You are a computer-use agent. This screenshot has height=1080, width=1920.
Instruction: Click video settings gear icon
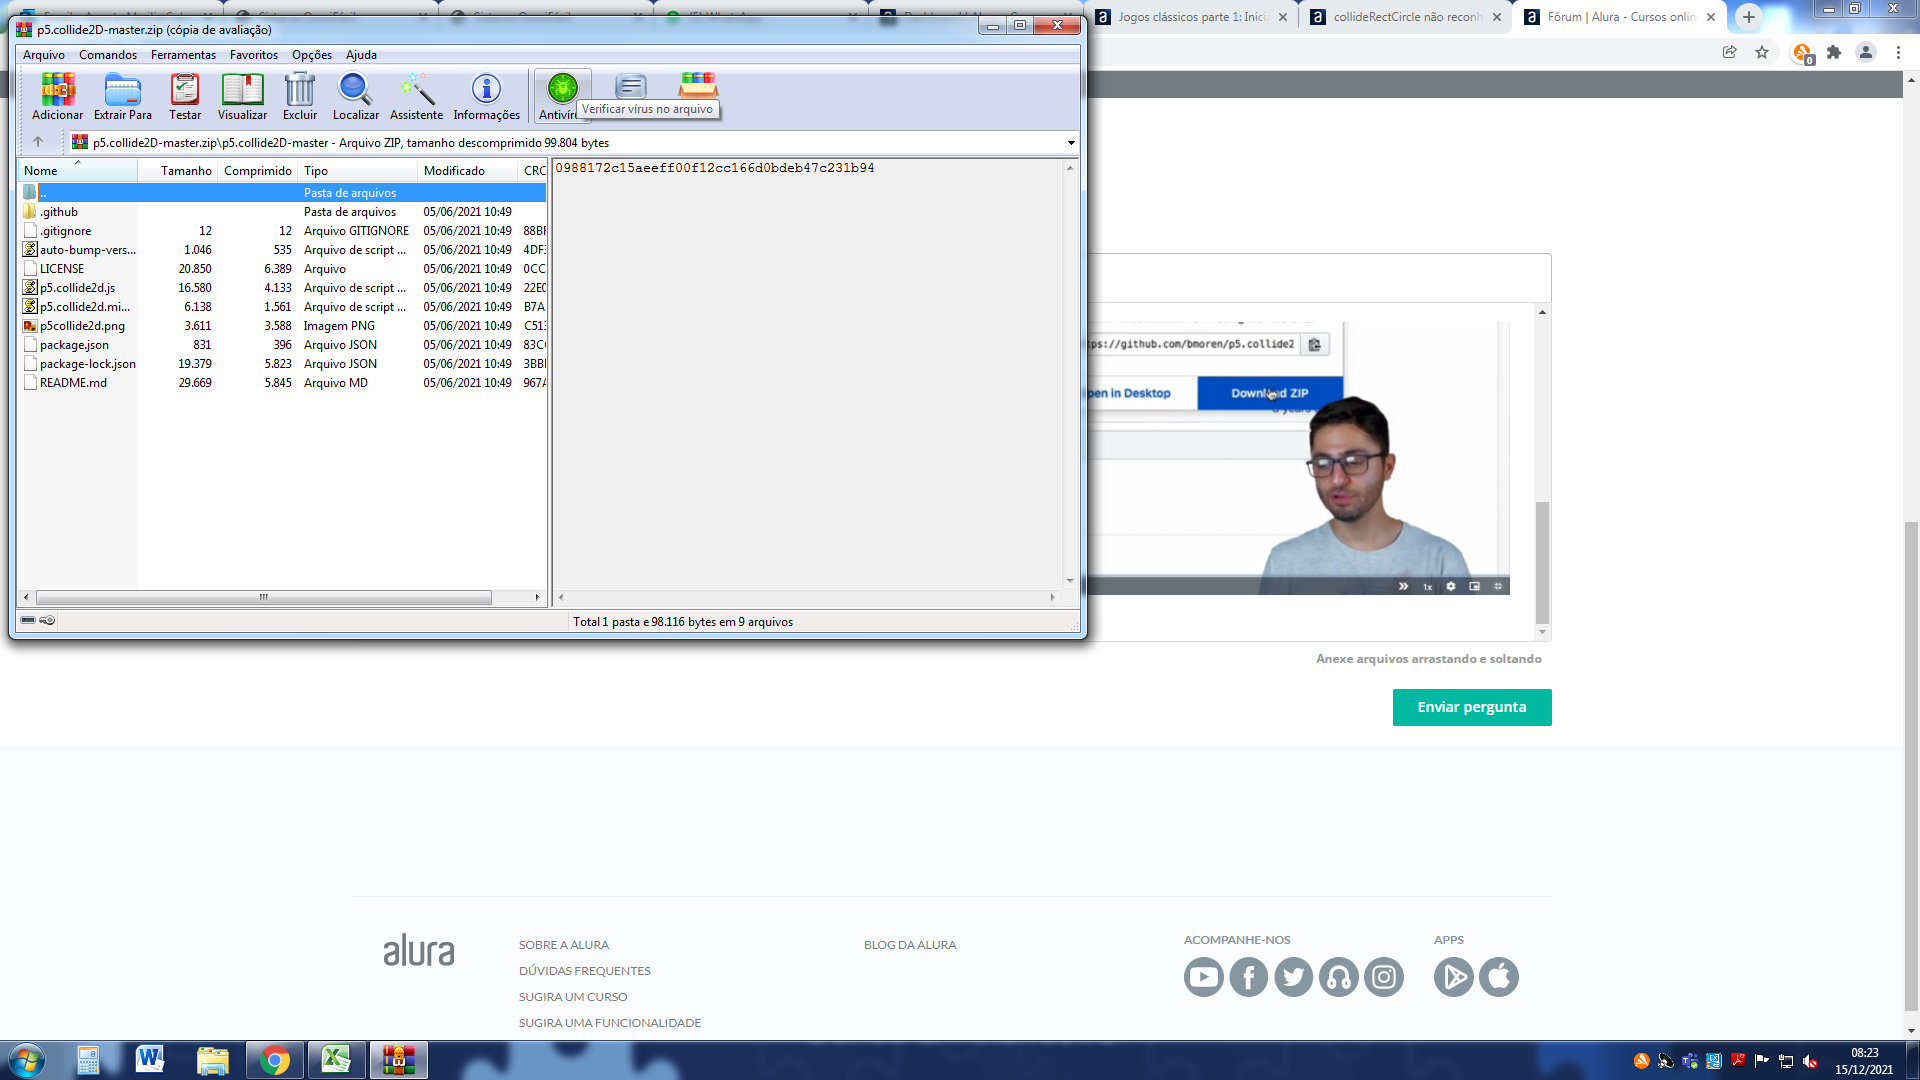click(1451, 586)
